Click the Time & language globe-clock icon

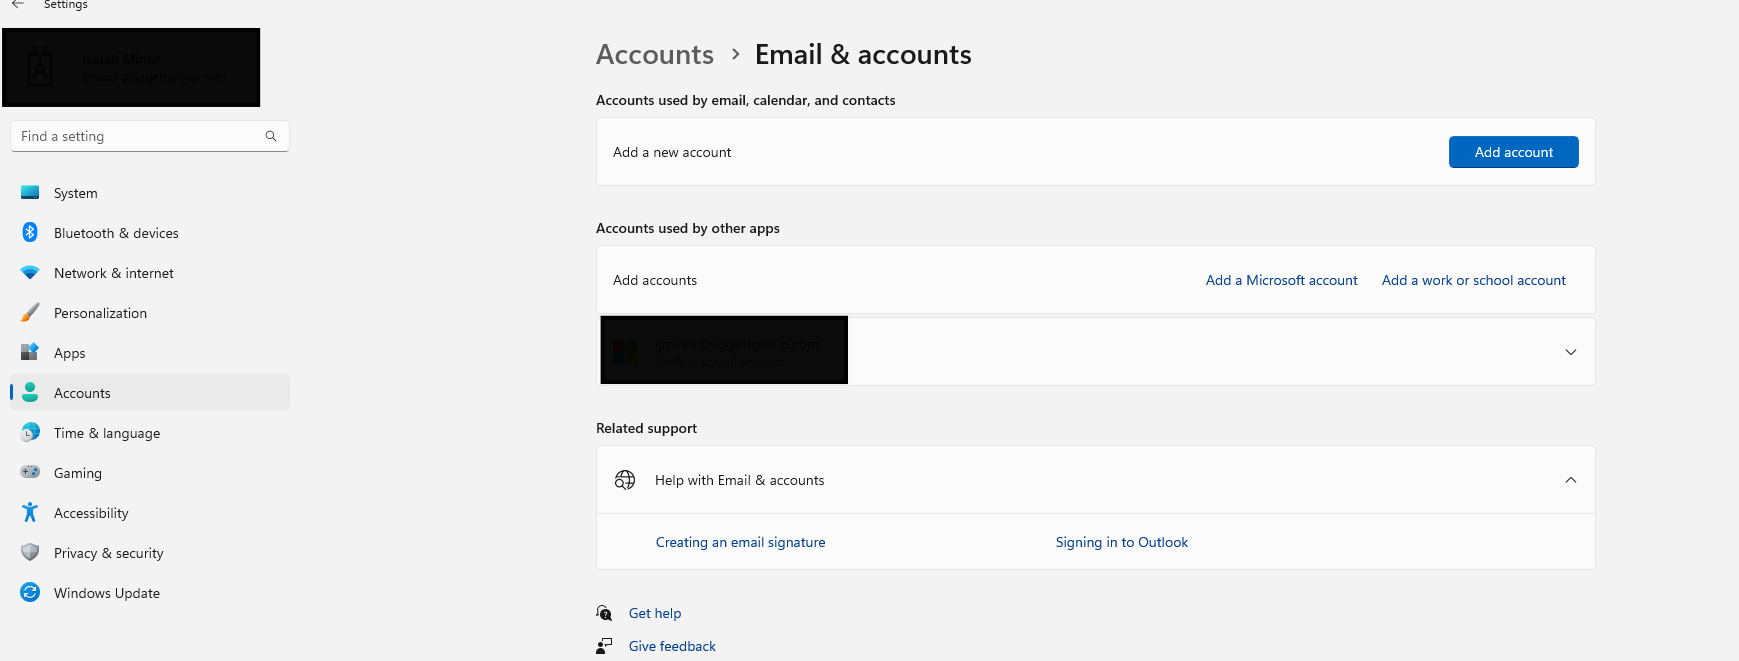(x=30, y=432)
